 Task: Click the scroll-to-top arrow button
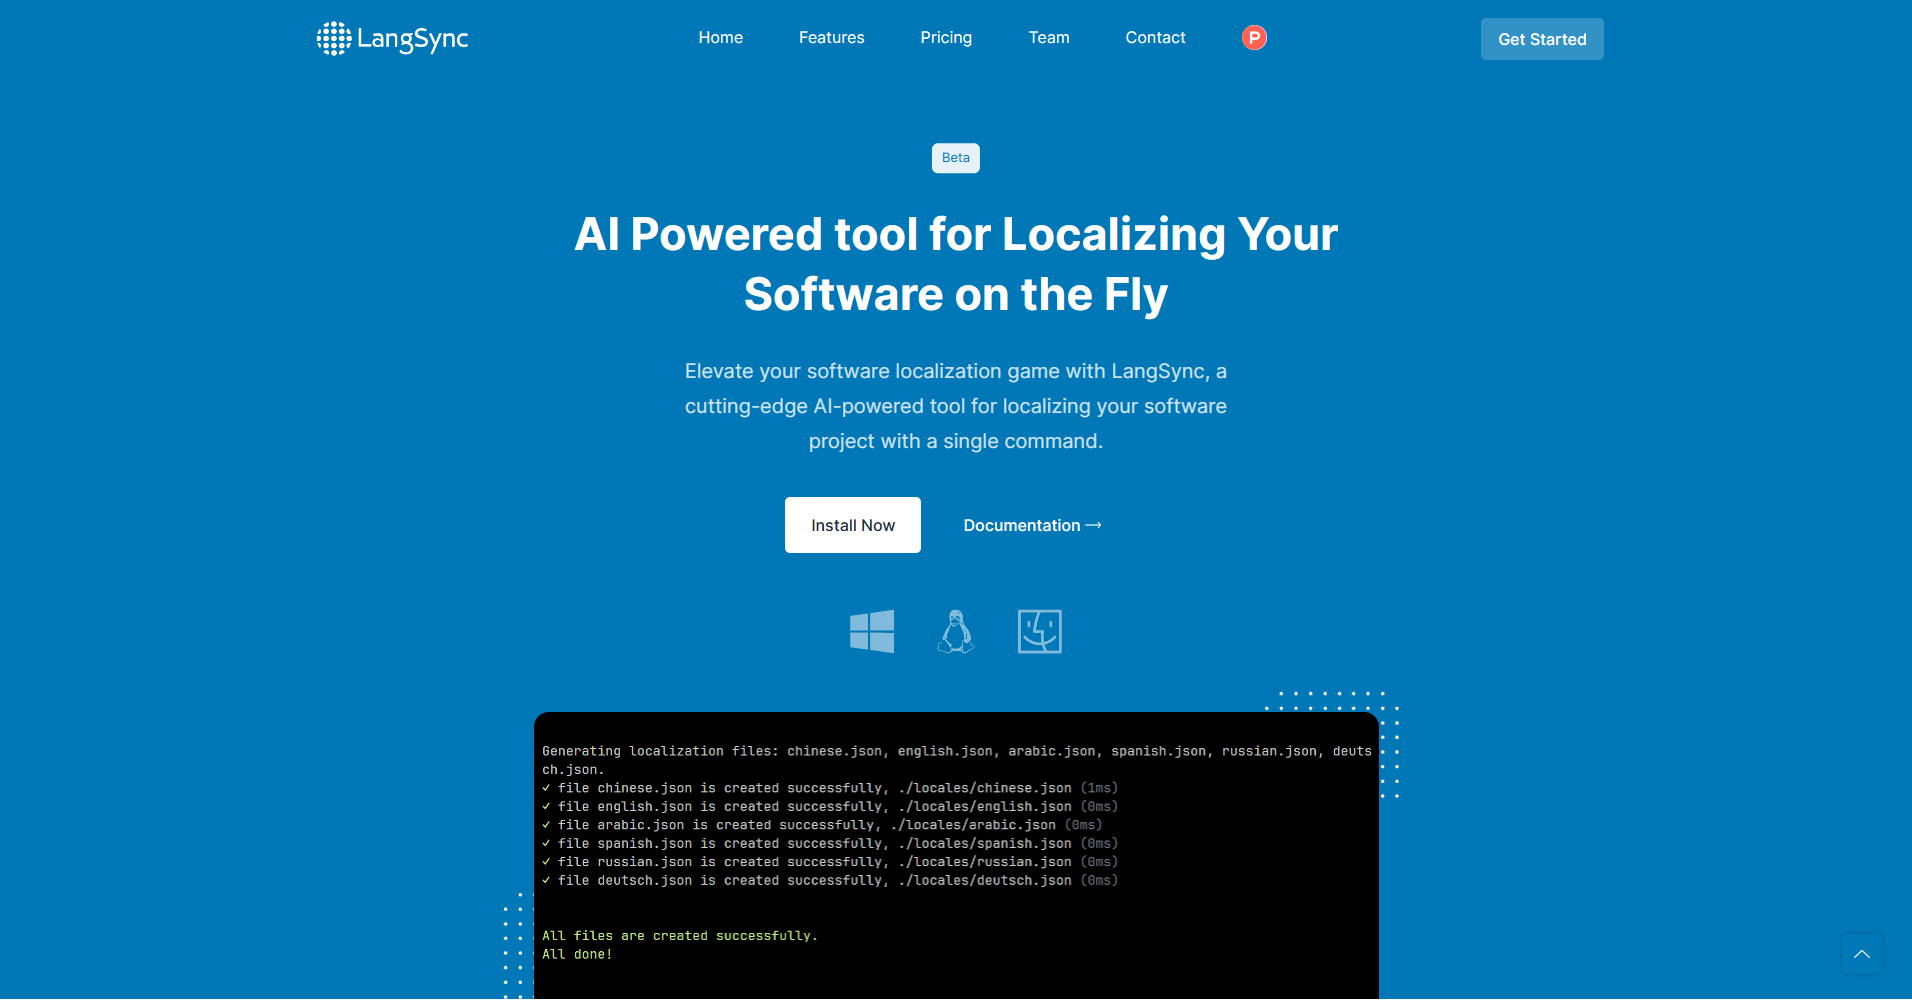pyautogui.click(x=1861, y=953)
